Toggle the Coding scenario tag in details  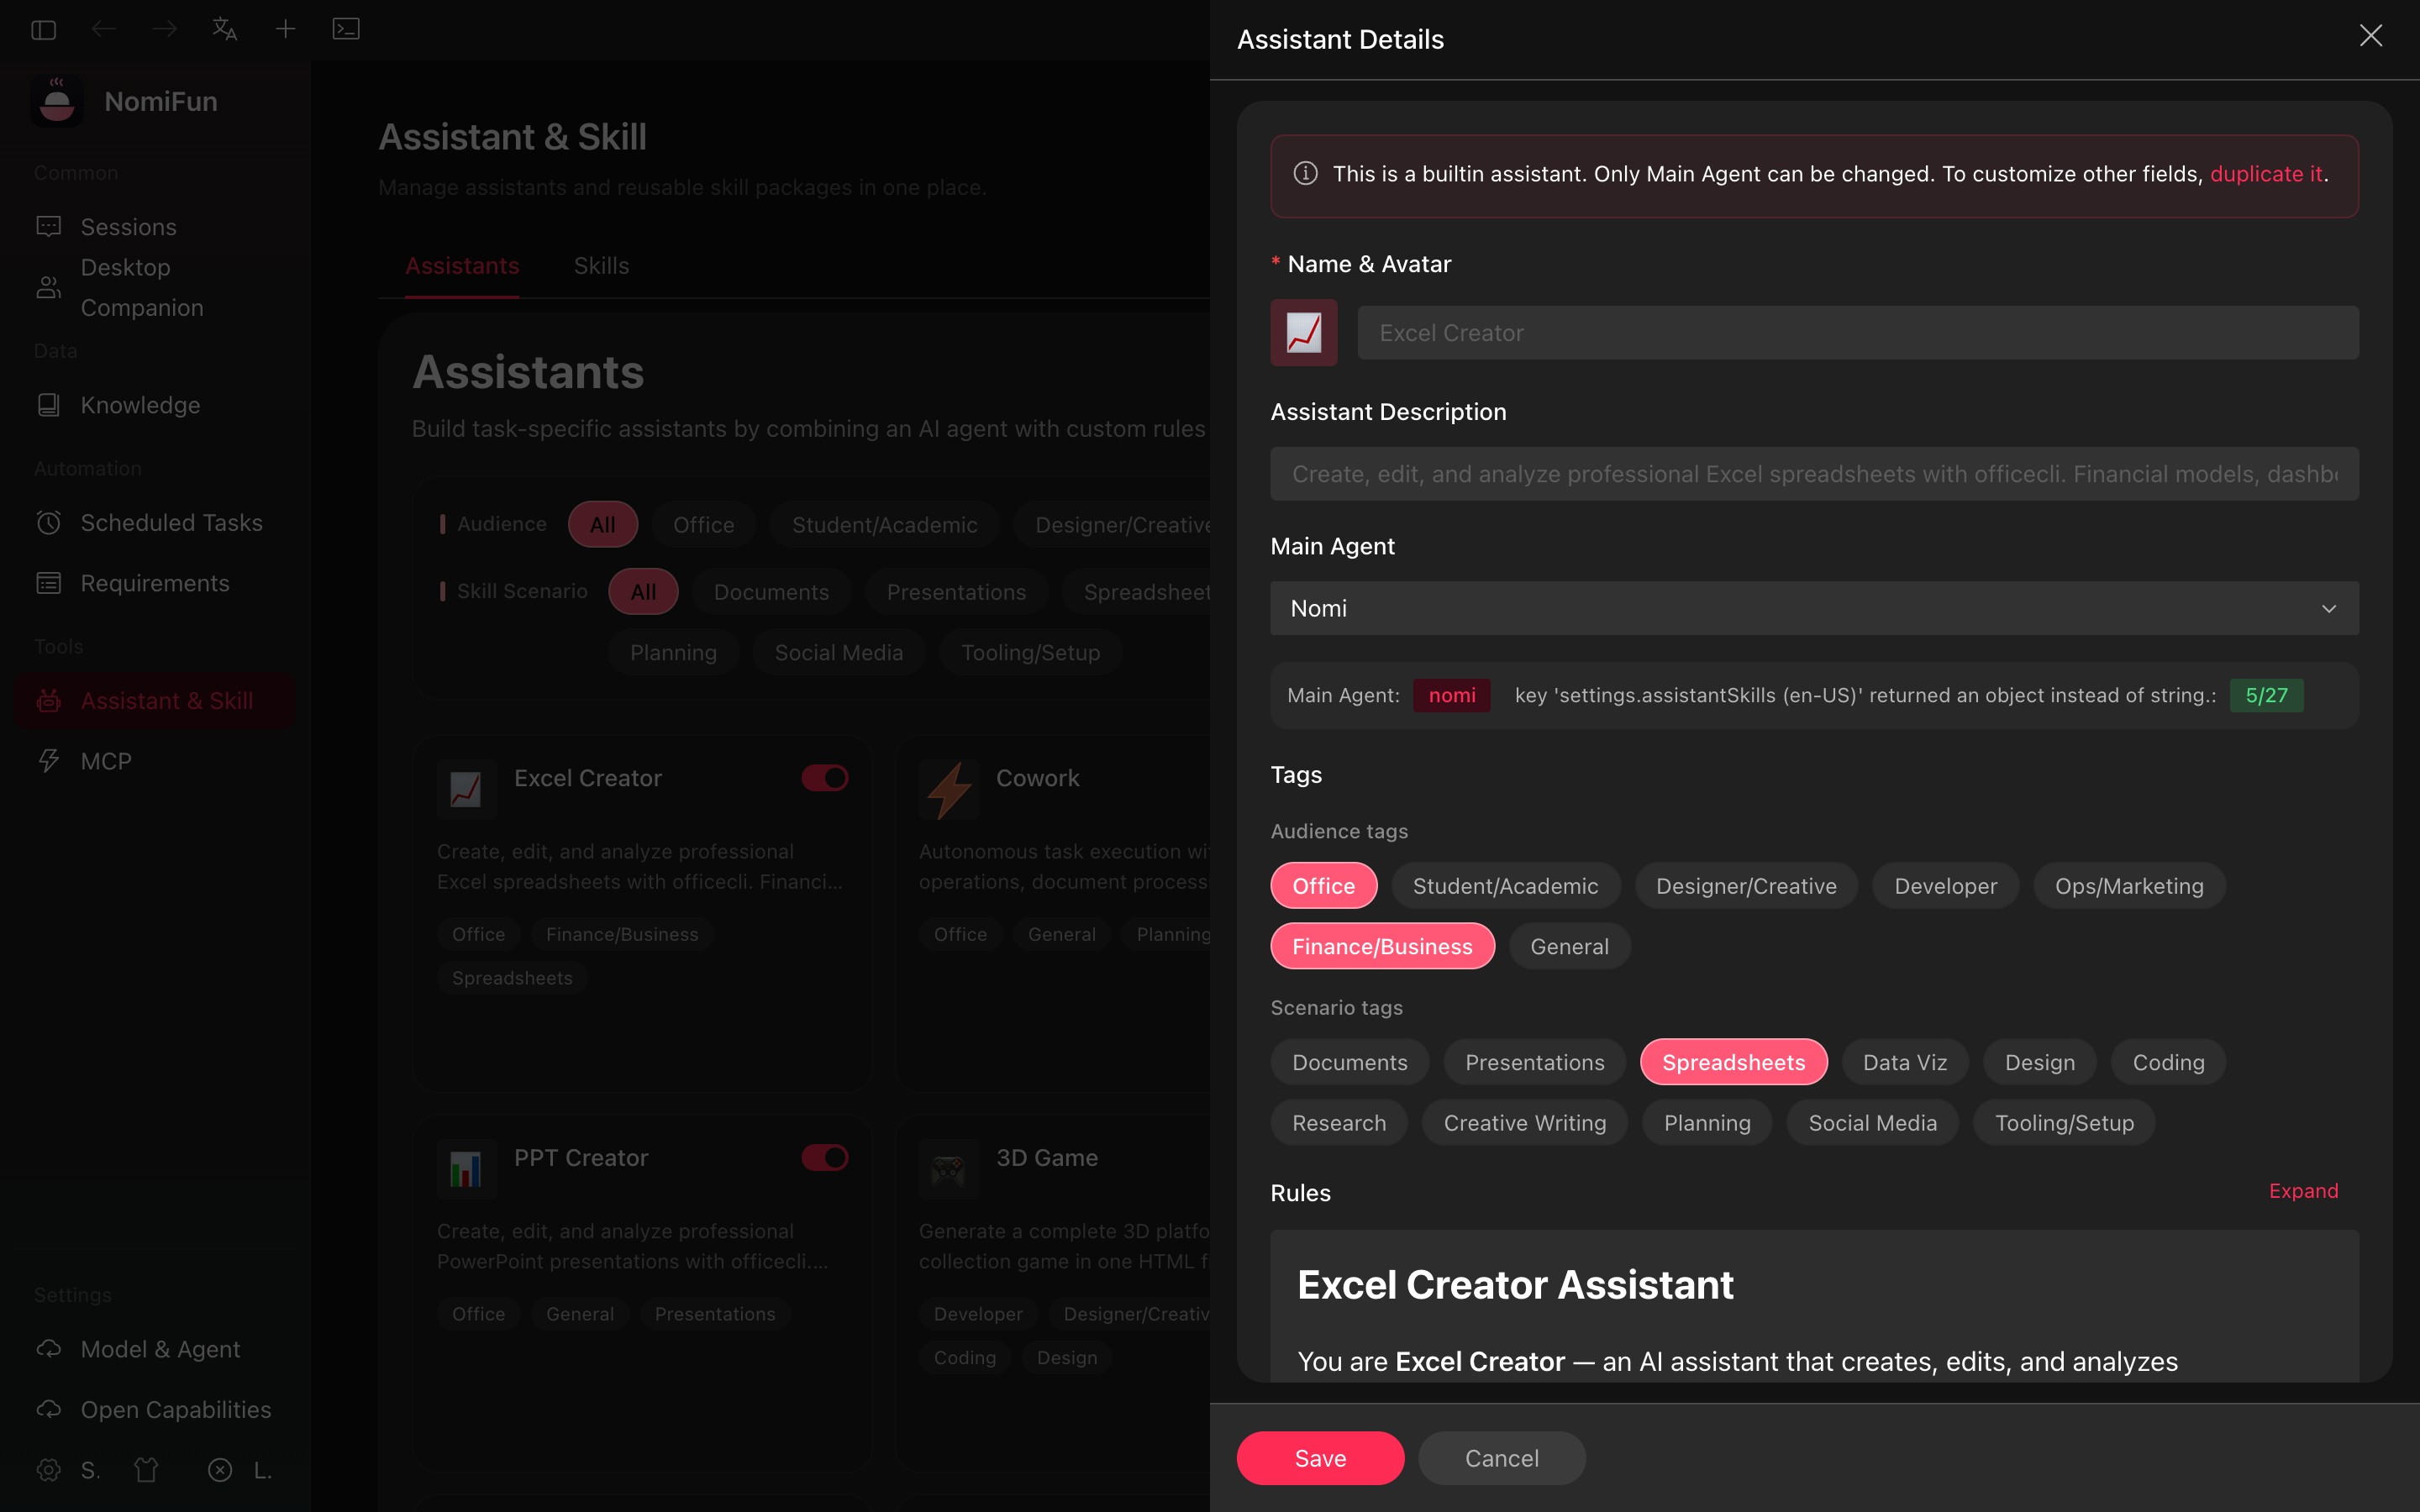(2168, 1062)
